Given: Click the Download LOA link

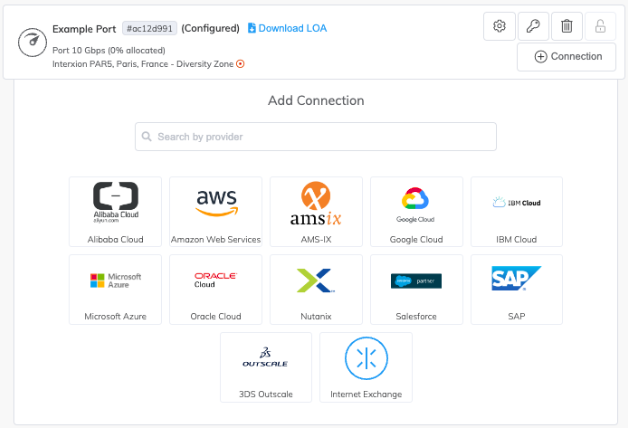Looking at the screenshot, I should coord(287,28).
